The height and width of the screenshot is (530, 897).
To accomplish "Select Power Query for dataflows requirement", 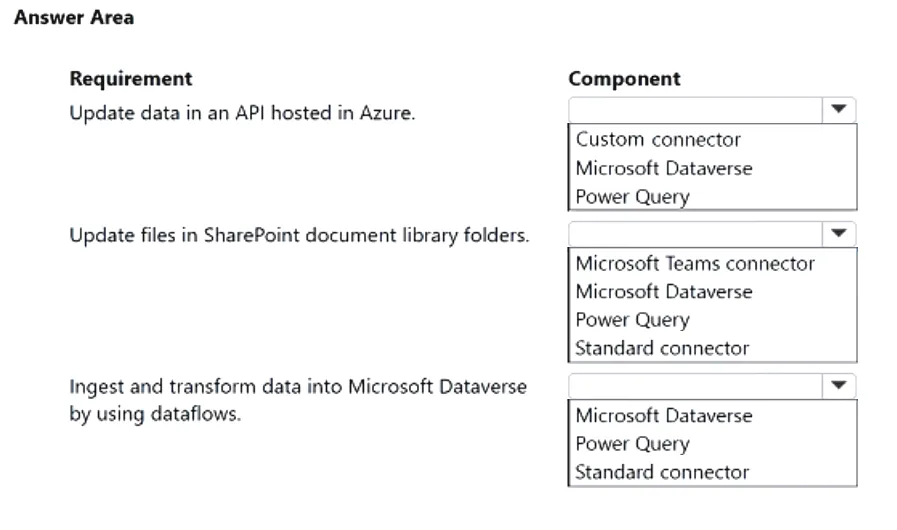I will [x=632, y=444].
